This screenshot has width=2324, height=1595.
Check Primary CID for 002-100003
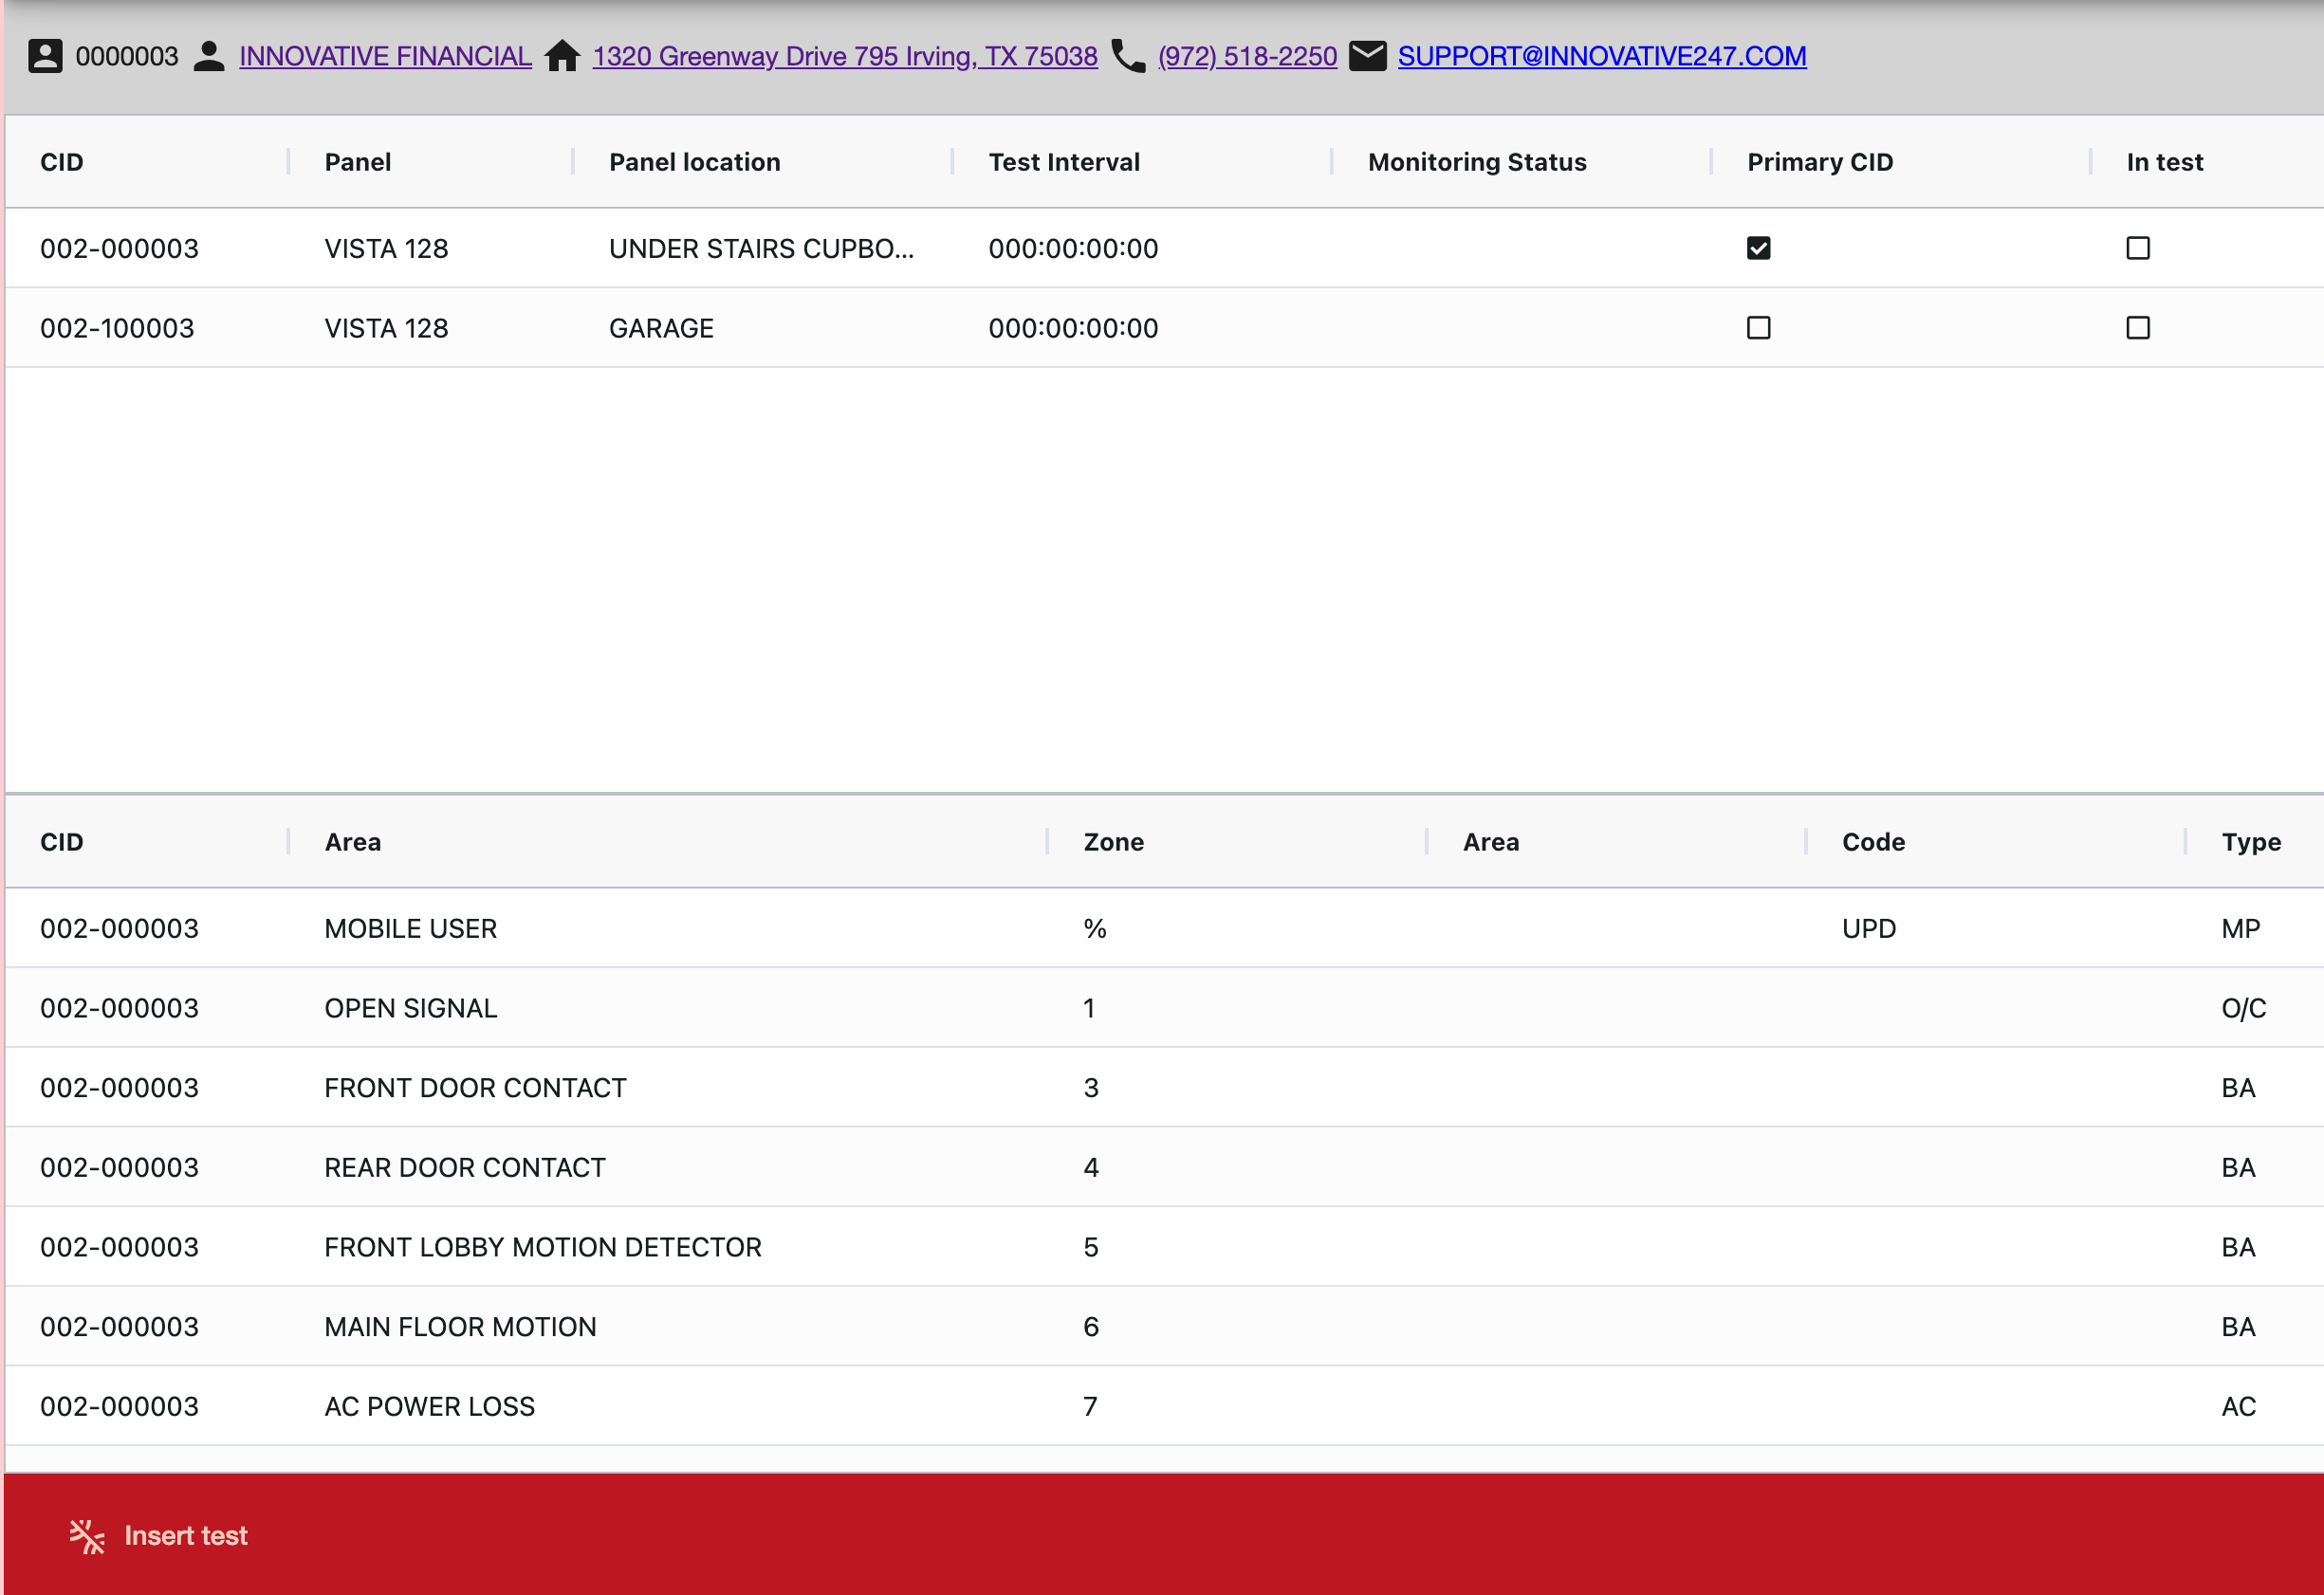coord(1758,328)
